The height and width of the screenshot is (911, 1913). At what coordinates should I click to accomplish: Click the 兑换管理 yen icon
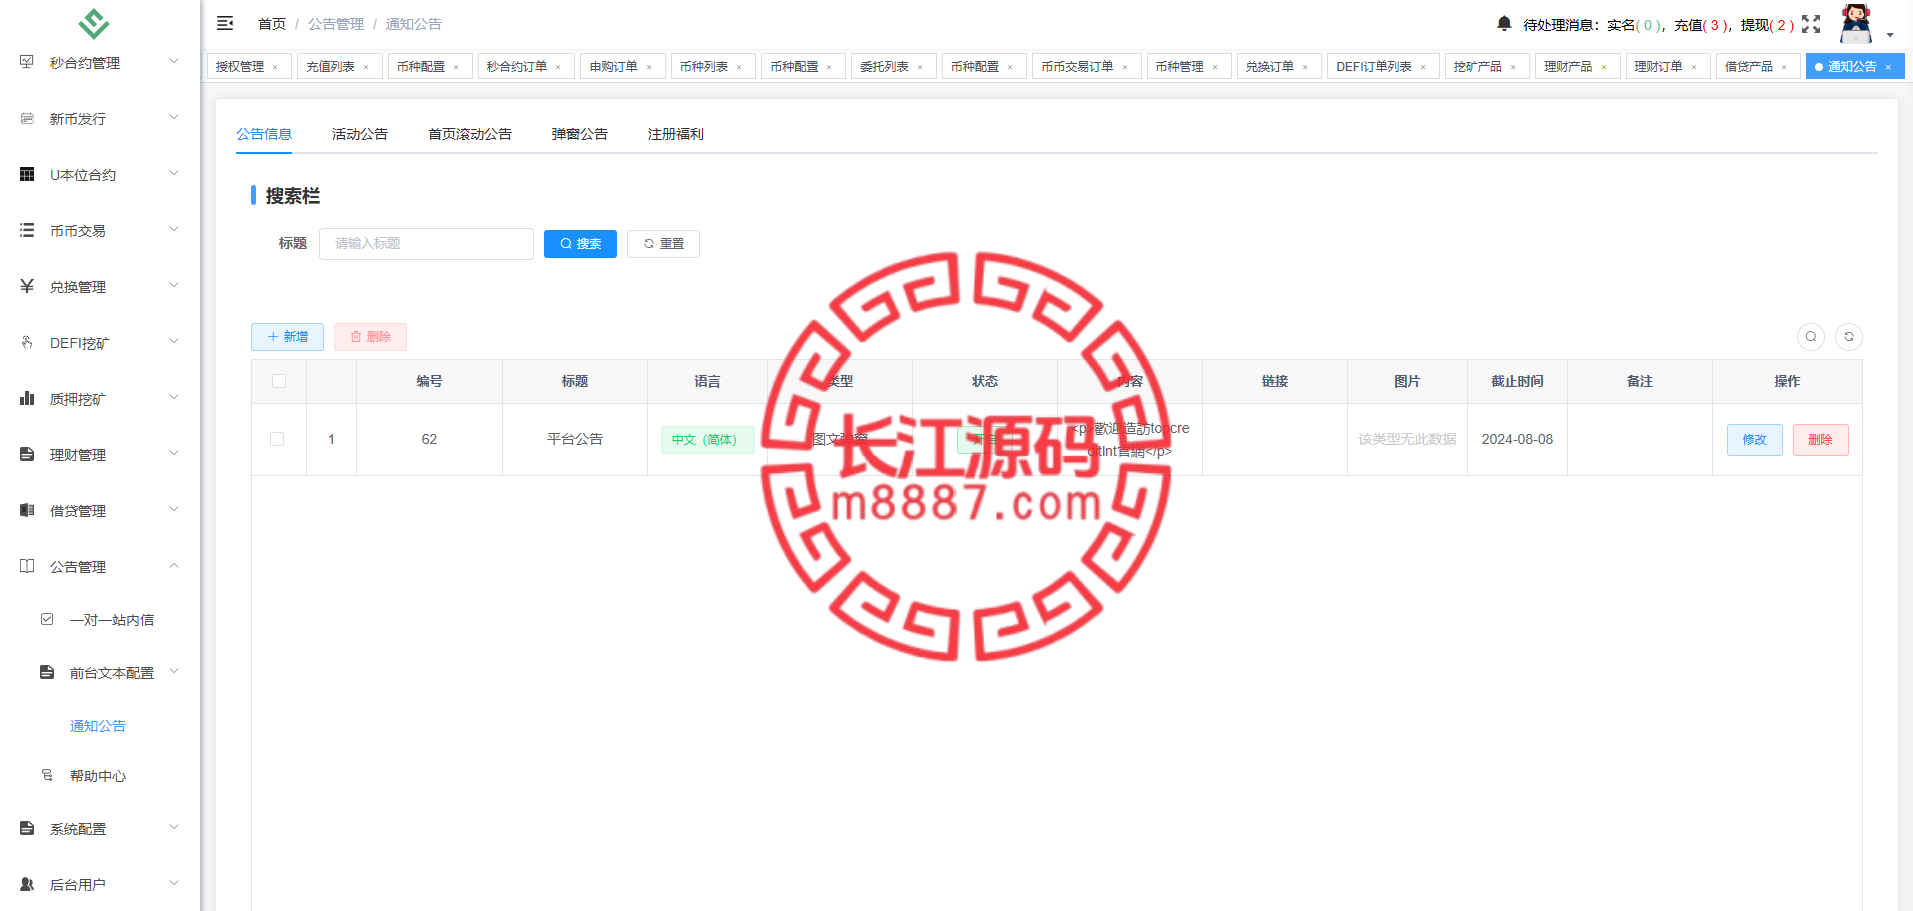point(27,286)
